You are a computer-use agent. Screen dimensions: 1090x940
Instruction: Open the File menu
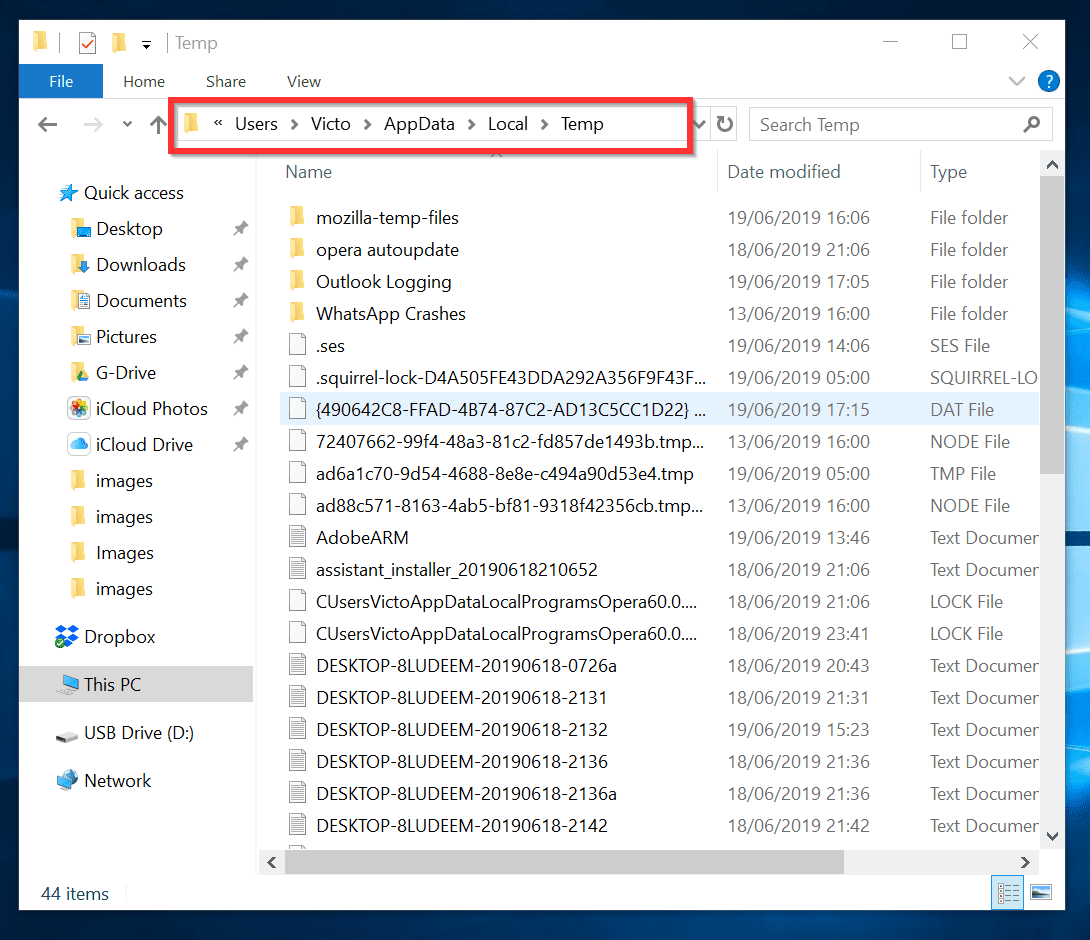60,81
